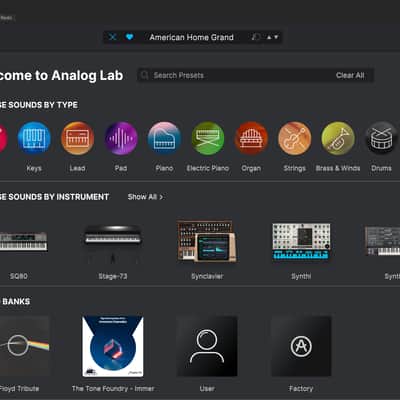
Task: Click the Search Presets field
Action: pos(255,75)
